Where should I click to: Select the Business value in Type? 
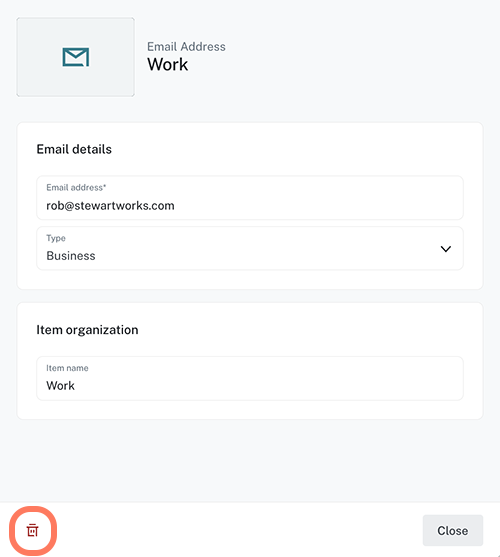coord(71,256)
